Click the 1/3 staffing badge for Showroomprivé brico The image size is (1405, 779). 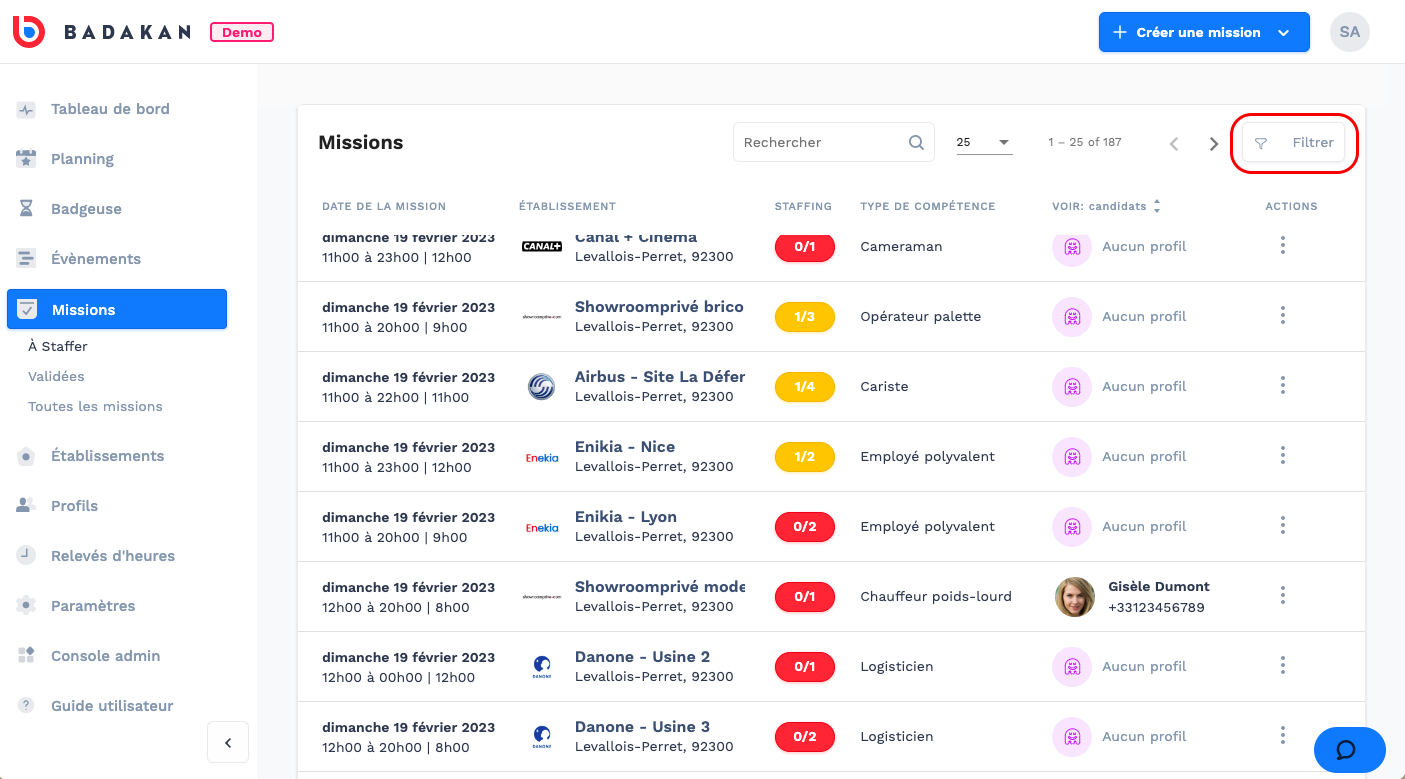click(x=805, y=317)
